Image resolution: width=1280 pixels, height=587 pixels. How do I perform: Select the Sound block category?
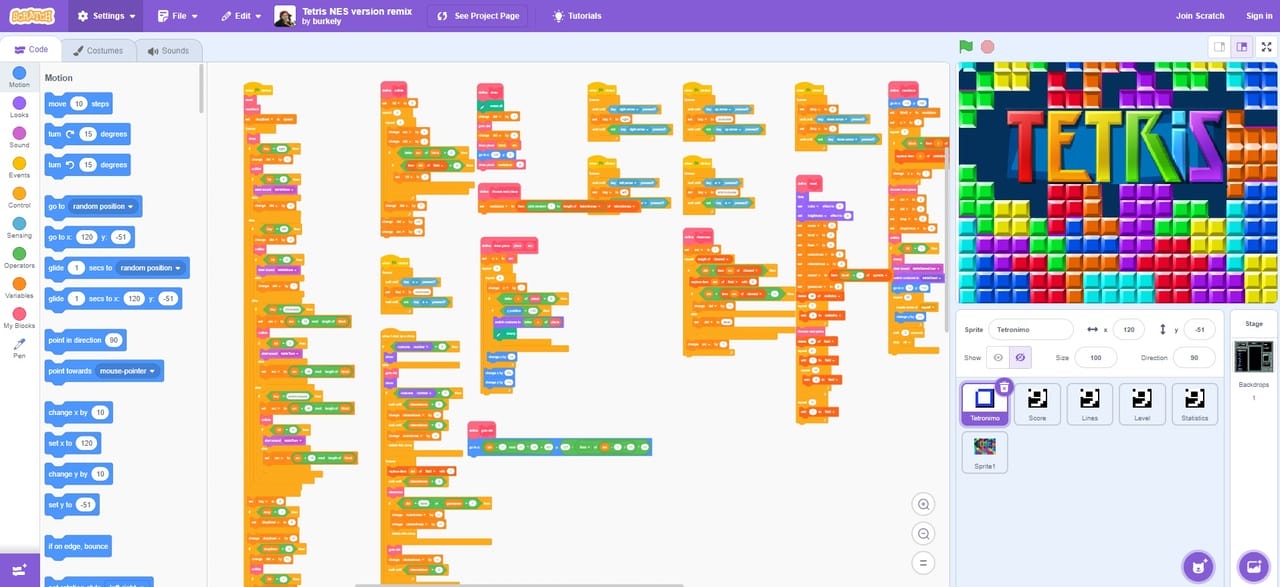[x=19, y=137]
